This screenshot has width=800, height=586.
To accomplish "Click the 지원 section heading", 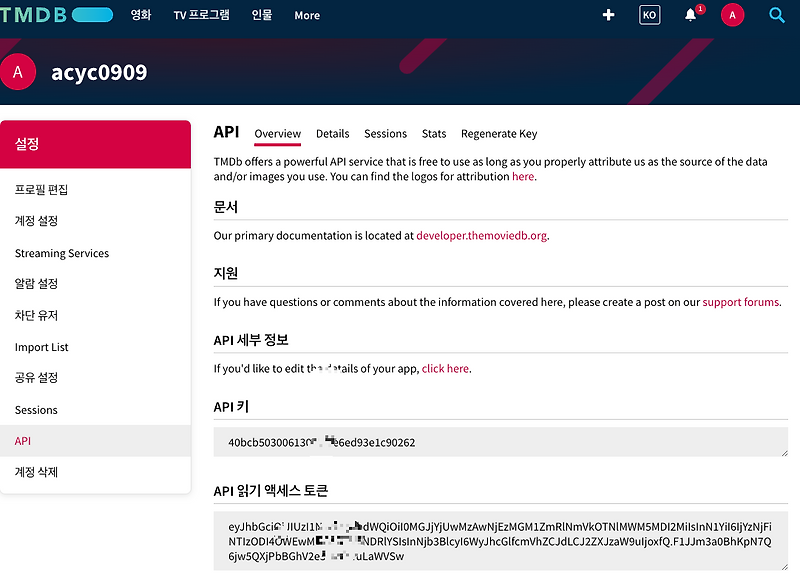I will coord(226,273).
